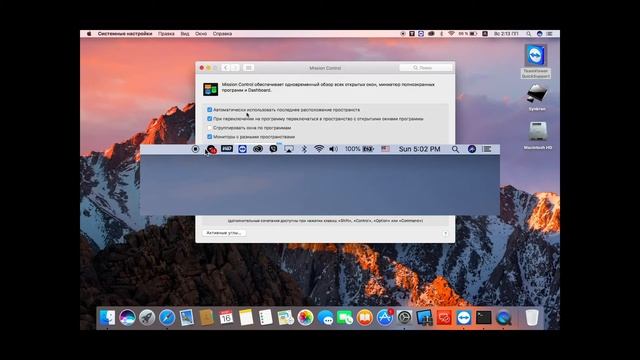Go forward in System Preferences window

point(235,68)
